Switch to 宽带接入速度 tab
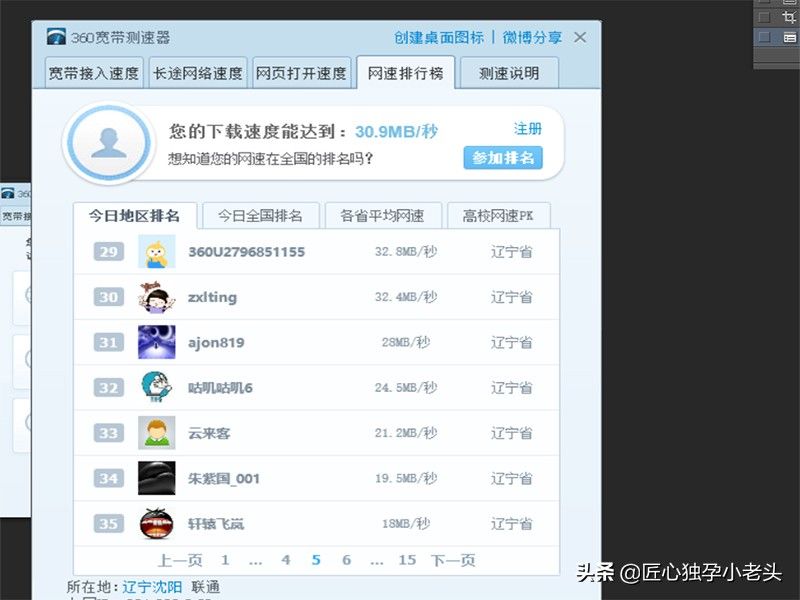The image size is (800, 600). [94, 73]
